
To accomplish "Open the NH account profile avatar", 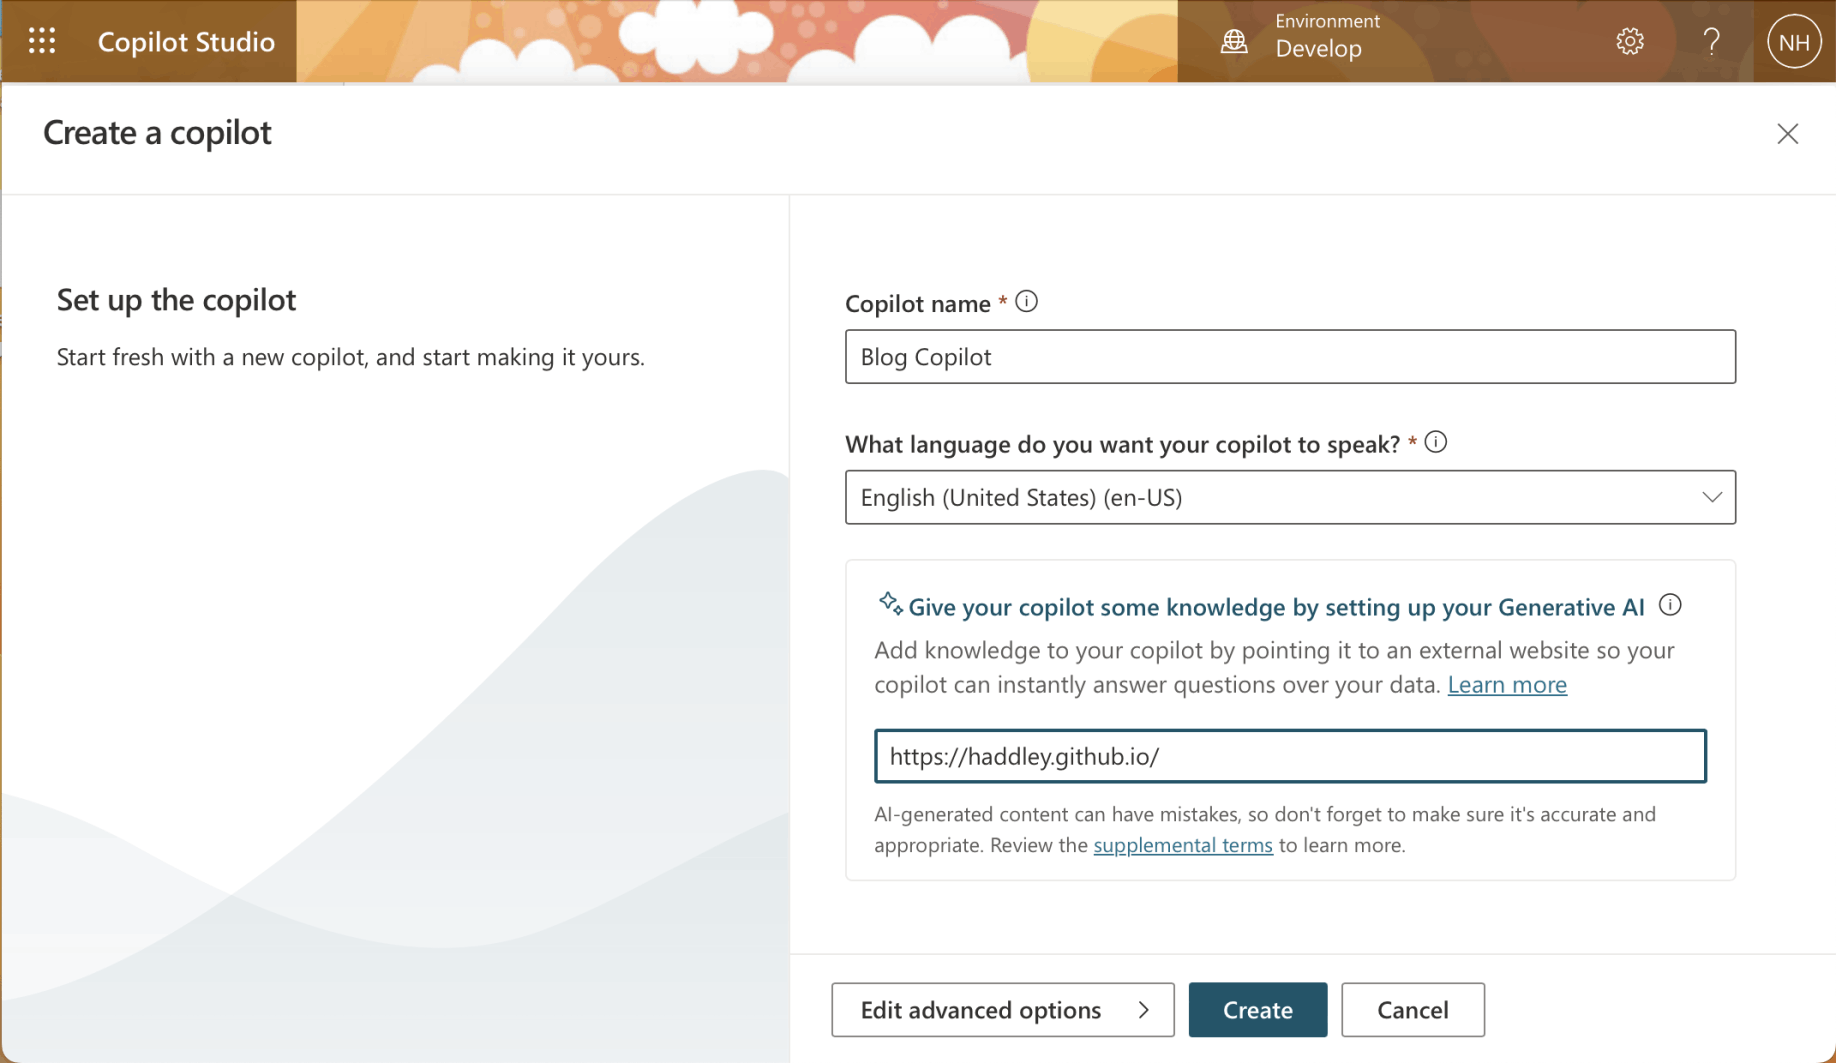I will coord(1793,42).
